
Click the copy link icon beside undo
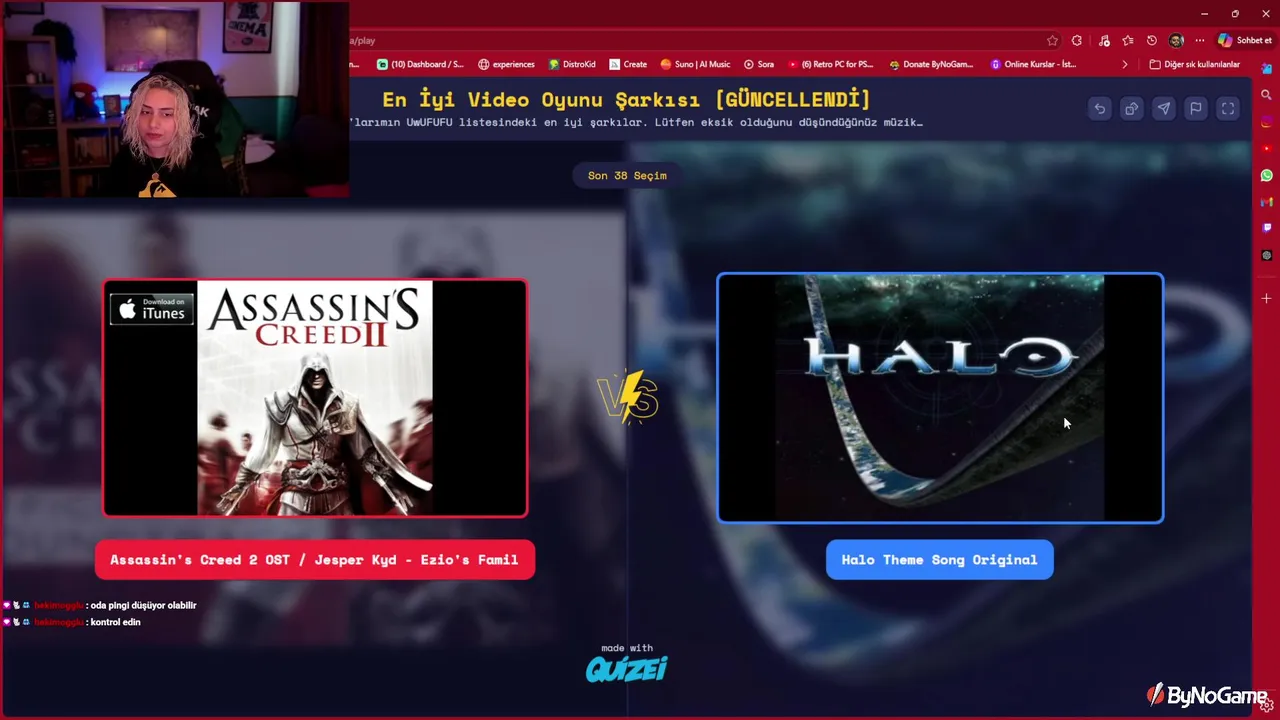point(1131,109)
